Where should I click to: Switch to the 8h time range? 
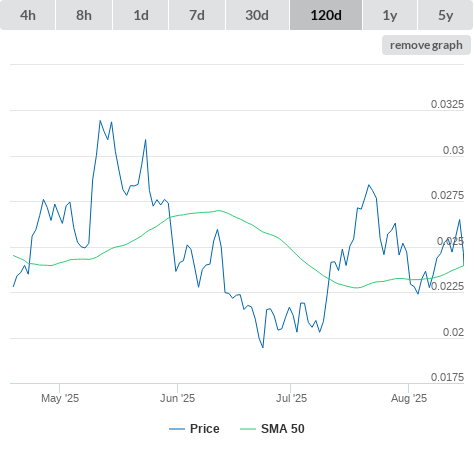point(84,15)
